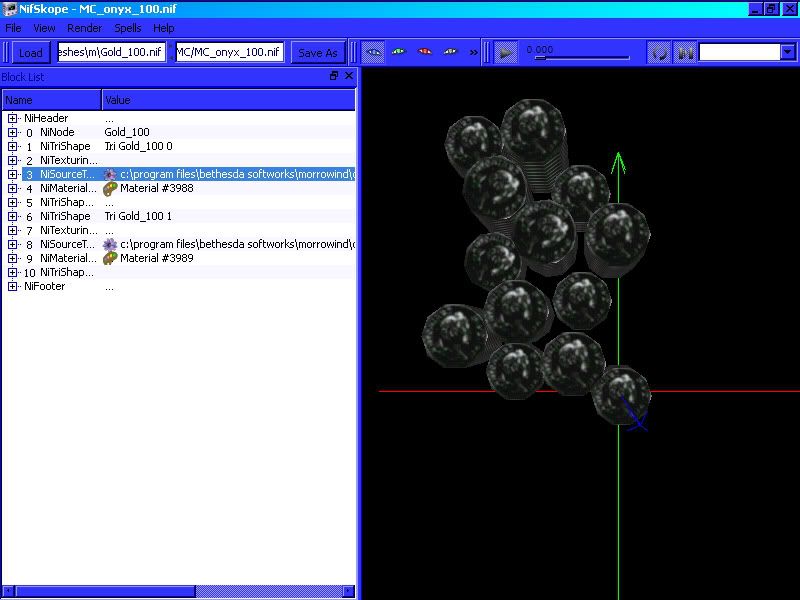800x600 pixels.
Task: Click flower texture icon in block 3
Action: (110, 174)
